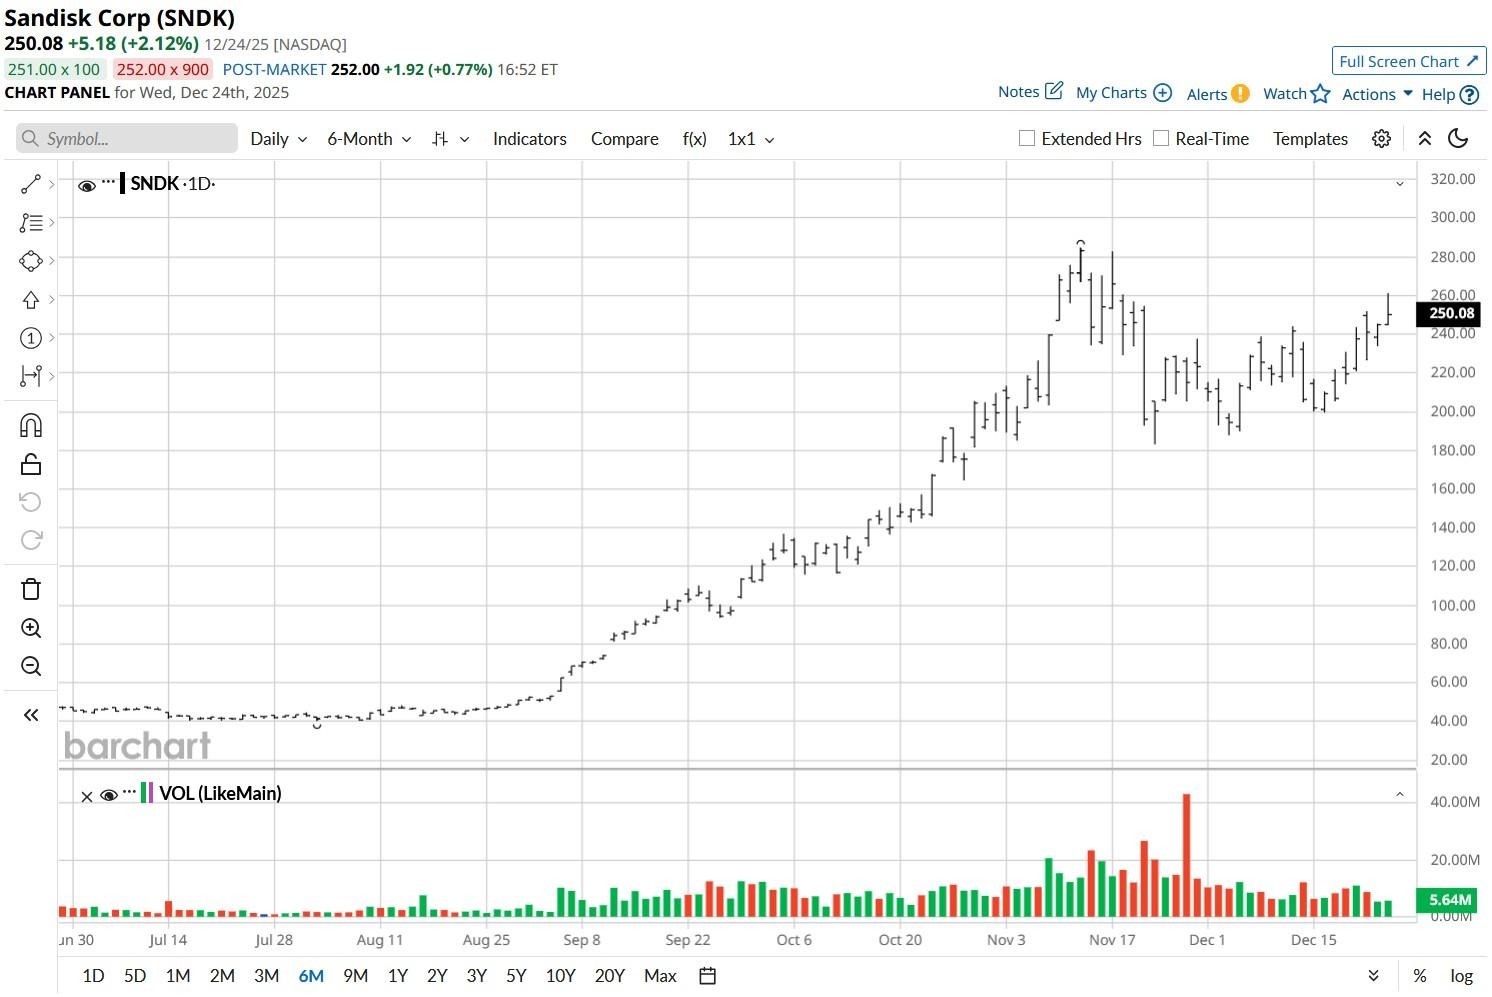Switch to dark mode with moon icon
The width and height of the screenshot is (1492, 997).
click(x=1458, y=139)
